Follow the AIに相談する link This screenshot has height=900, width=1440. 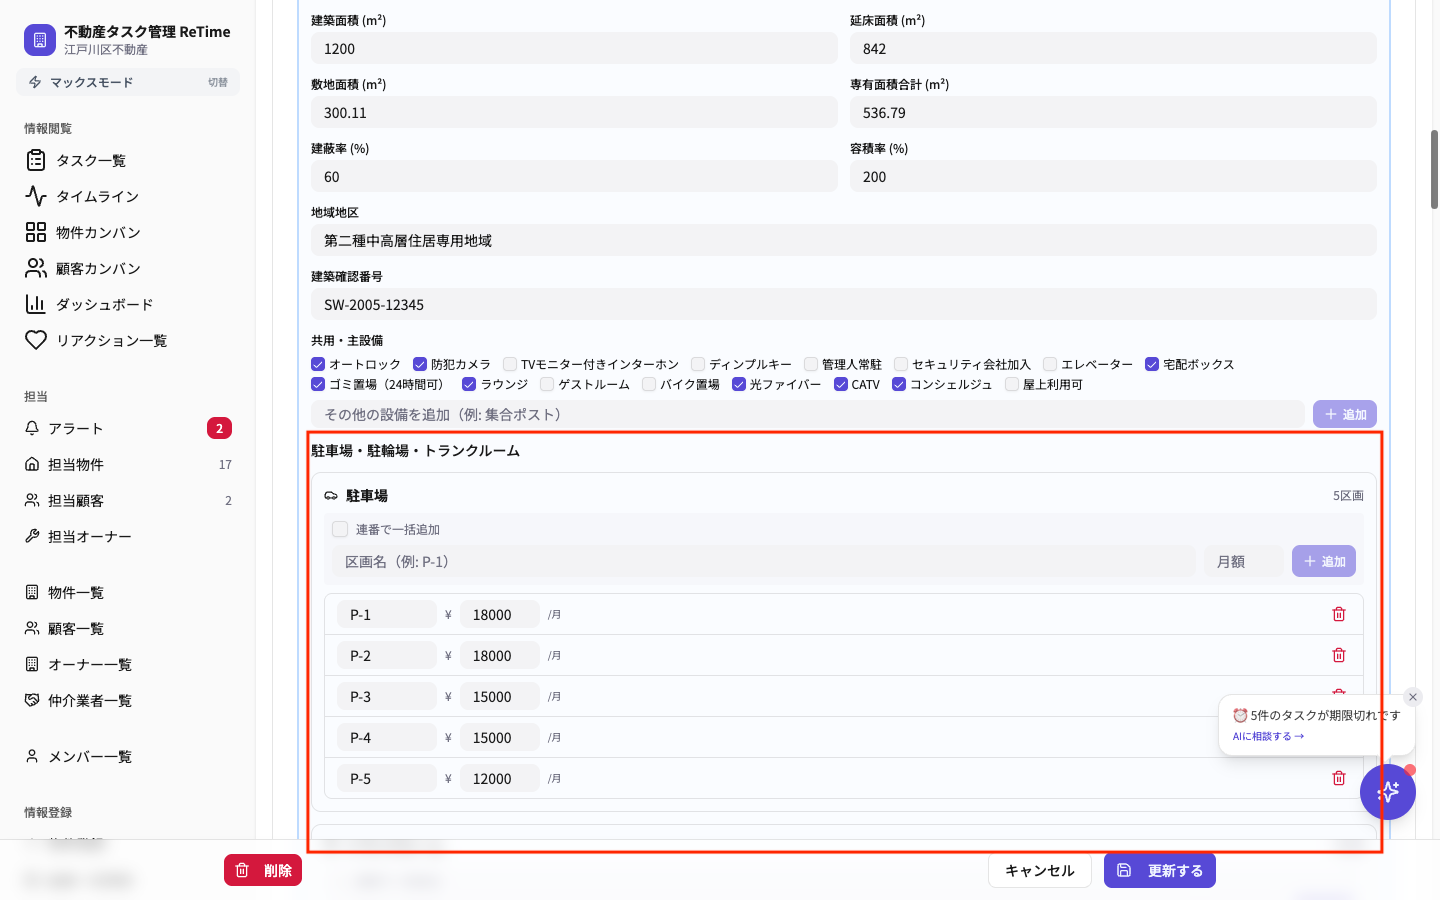coord(1268,736)
